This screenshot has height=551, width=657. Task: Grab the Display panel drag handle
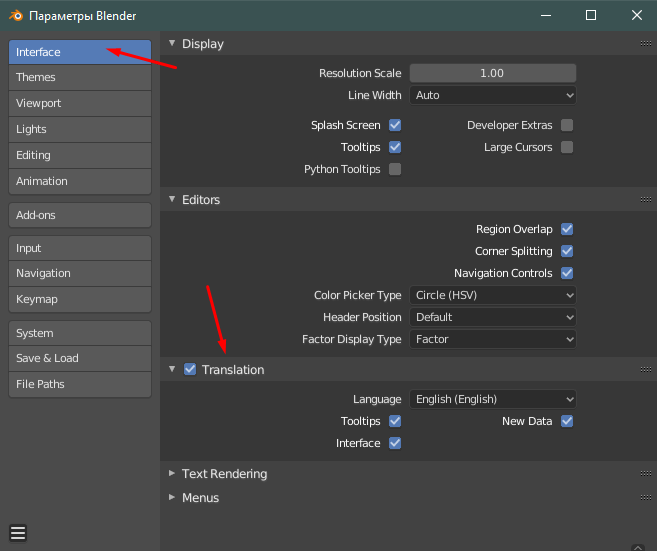646,44
